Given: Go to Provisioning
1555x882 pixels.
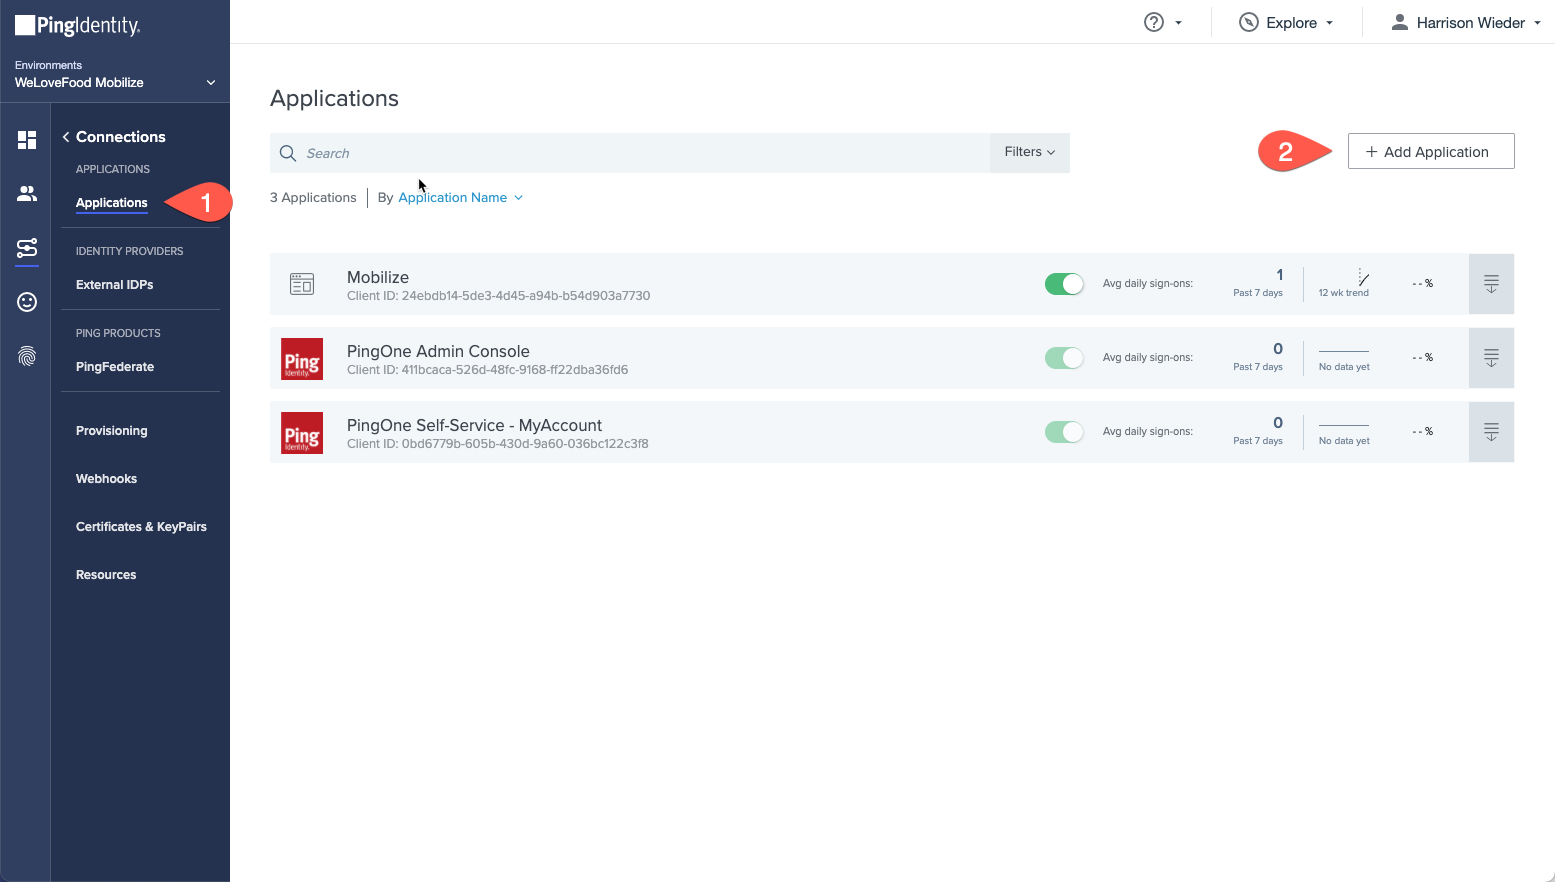Looking at the screenshot, I should coord(112,430).
